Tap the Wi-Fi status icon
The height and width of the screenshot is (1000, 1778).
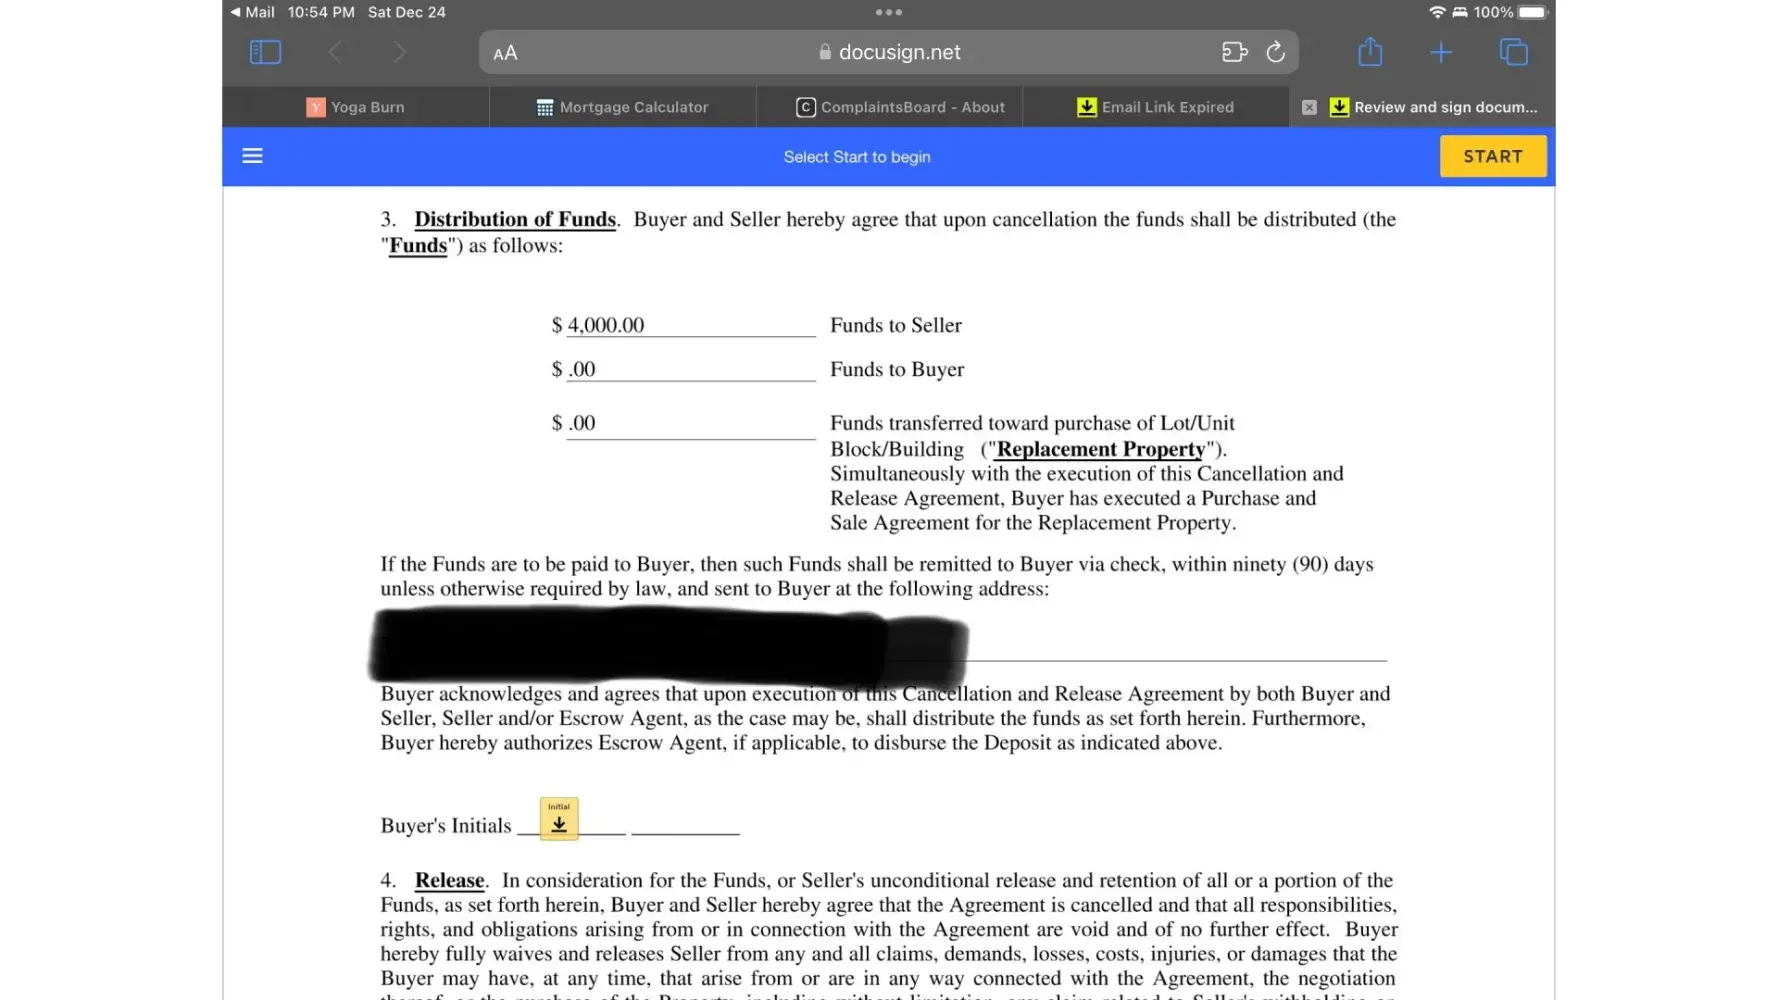pos(1437,12)
